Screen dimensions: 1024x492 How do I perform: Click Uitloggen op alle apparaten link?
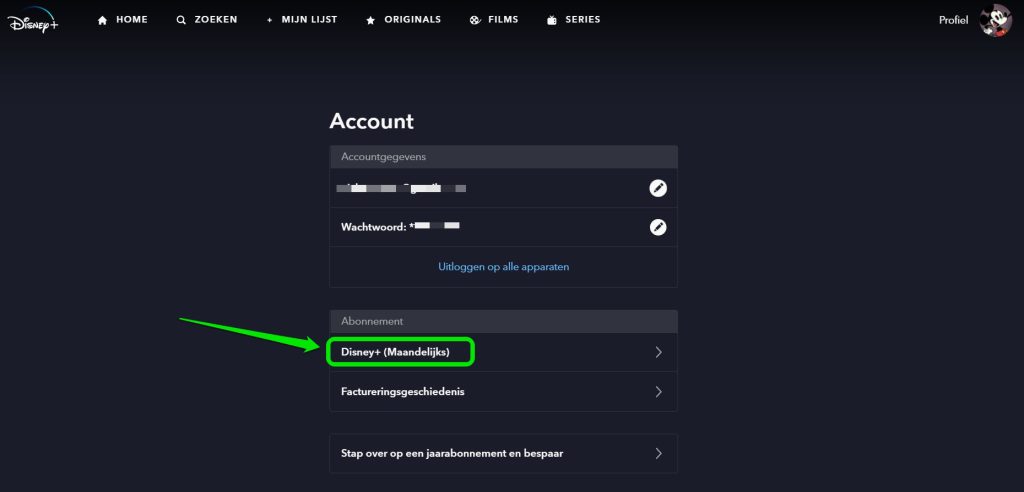pyautogui.click(x=504, y=267)
